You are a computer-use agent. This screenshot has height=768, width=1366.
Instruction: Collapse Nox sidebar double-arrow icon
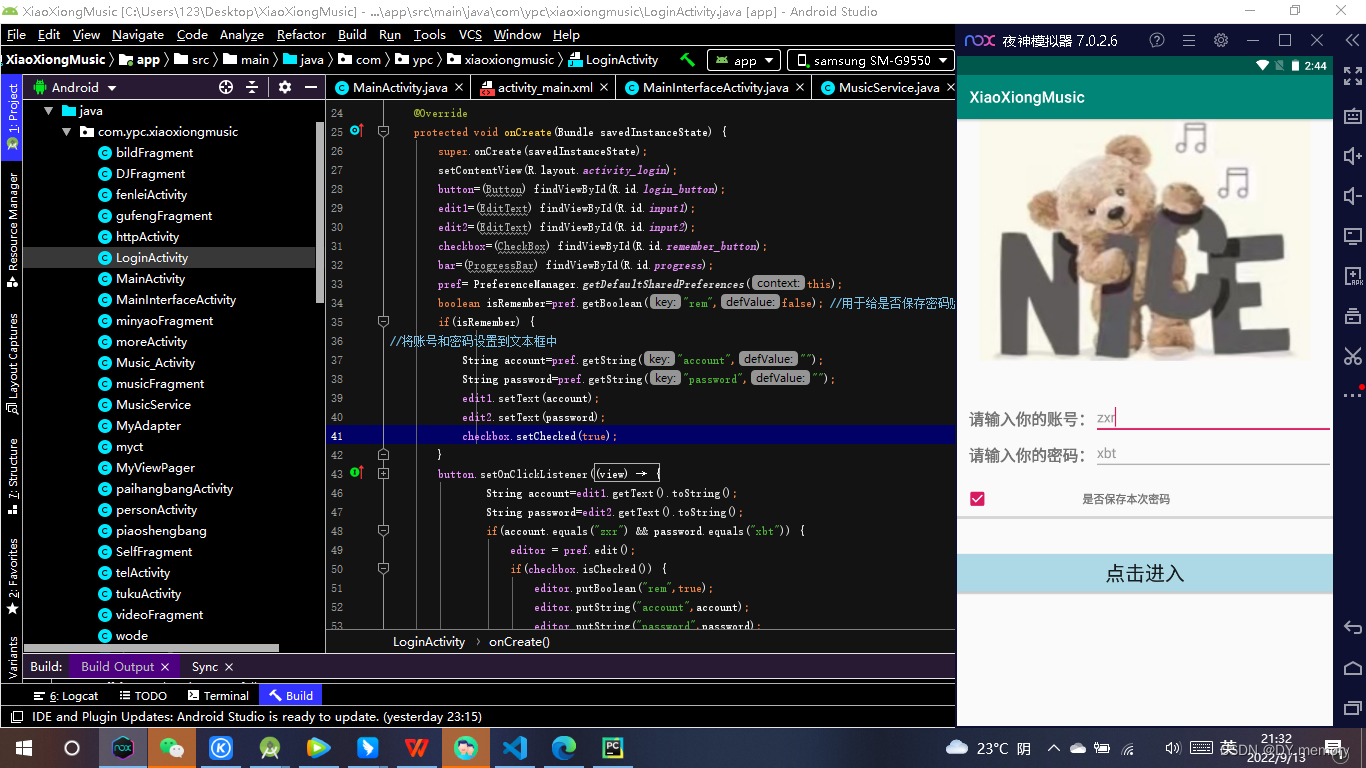tap(1350, 40)
